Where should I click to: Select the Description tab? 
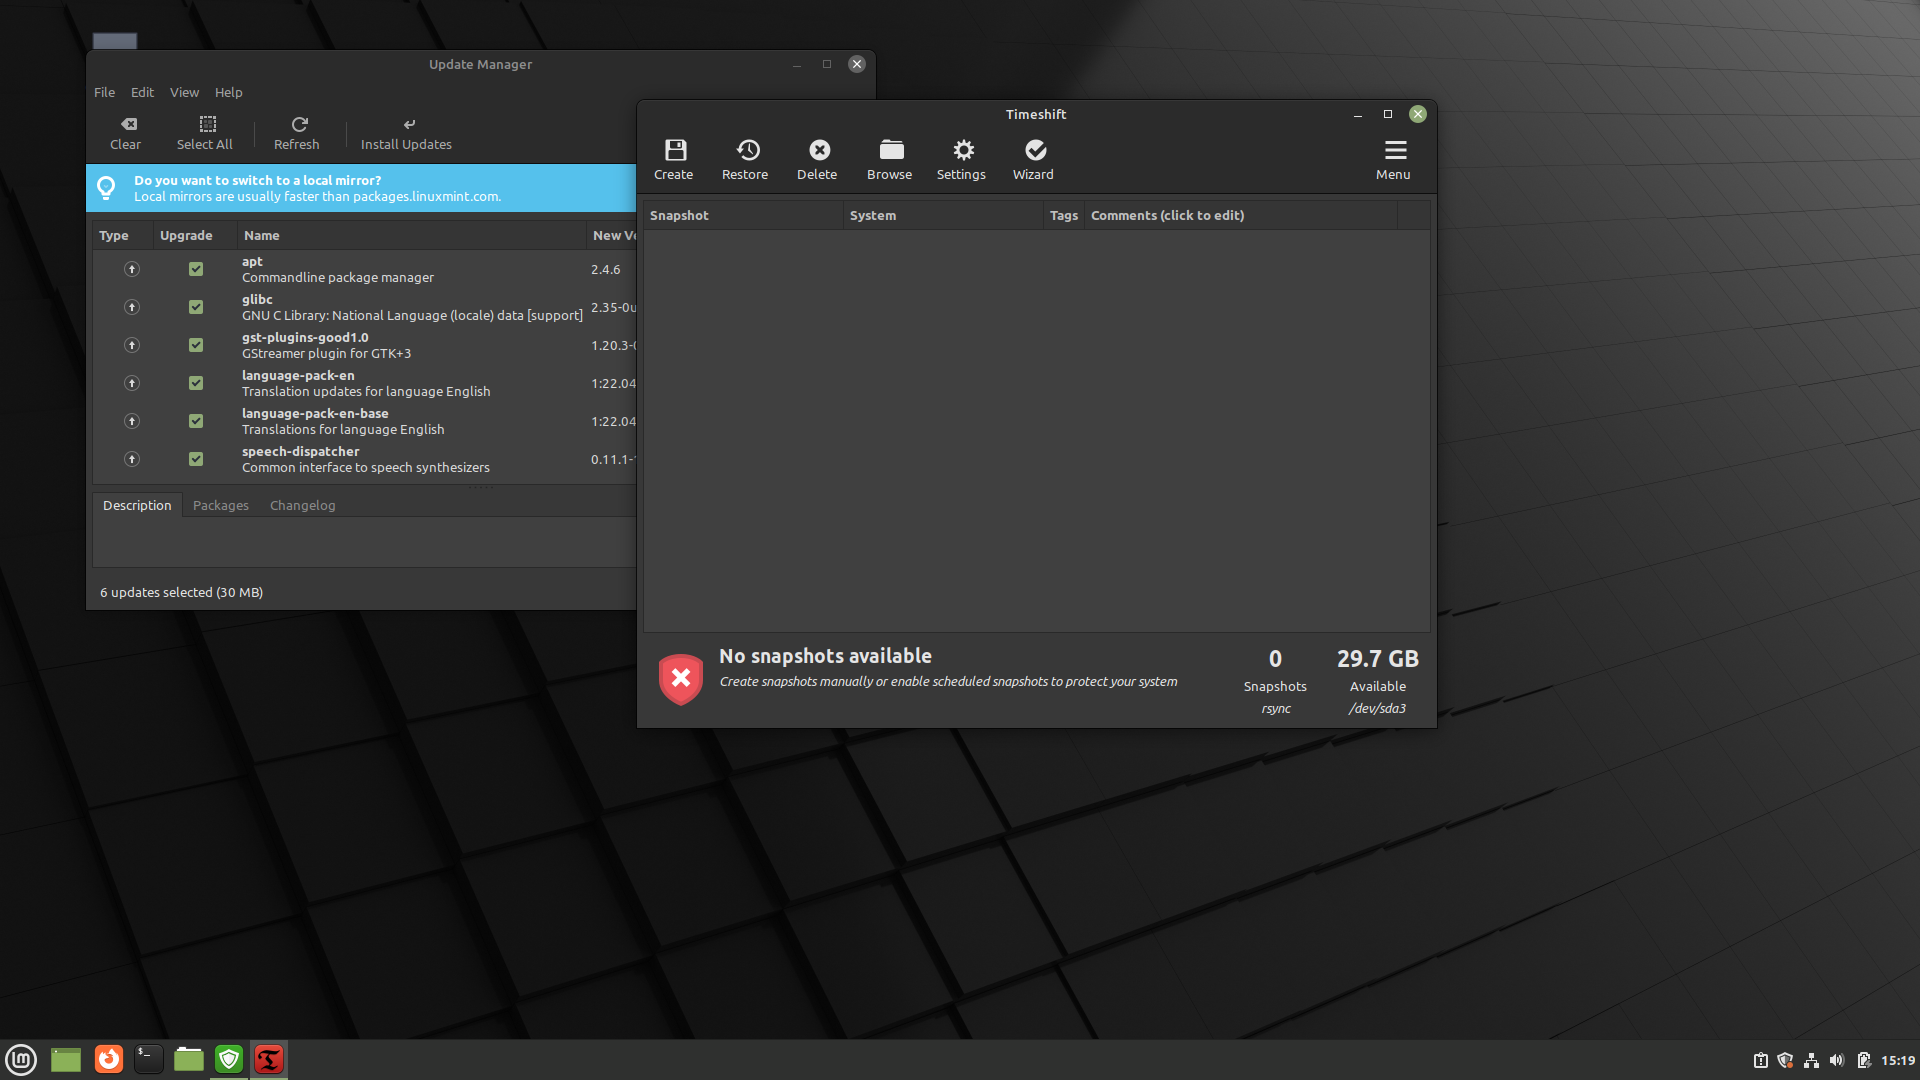pyautogui.click(x=137, y=505)
